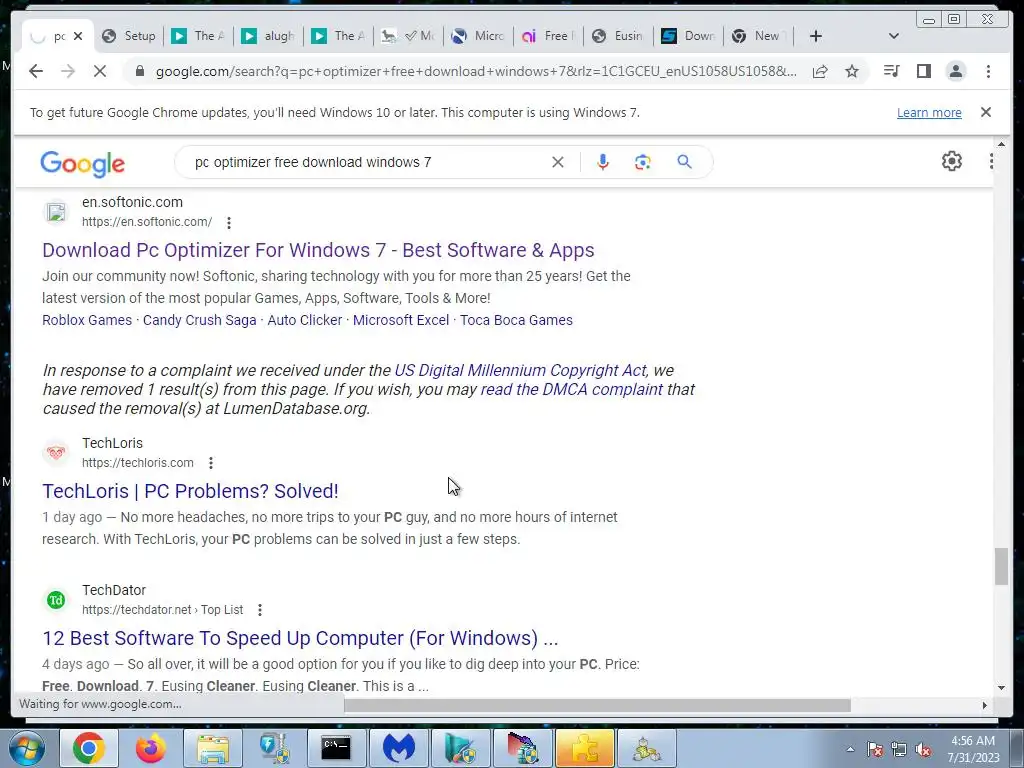Screen dimensions: 1024x768
Task: Open the Windows Start menu
Action: tap(26, 748)
